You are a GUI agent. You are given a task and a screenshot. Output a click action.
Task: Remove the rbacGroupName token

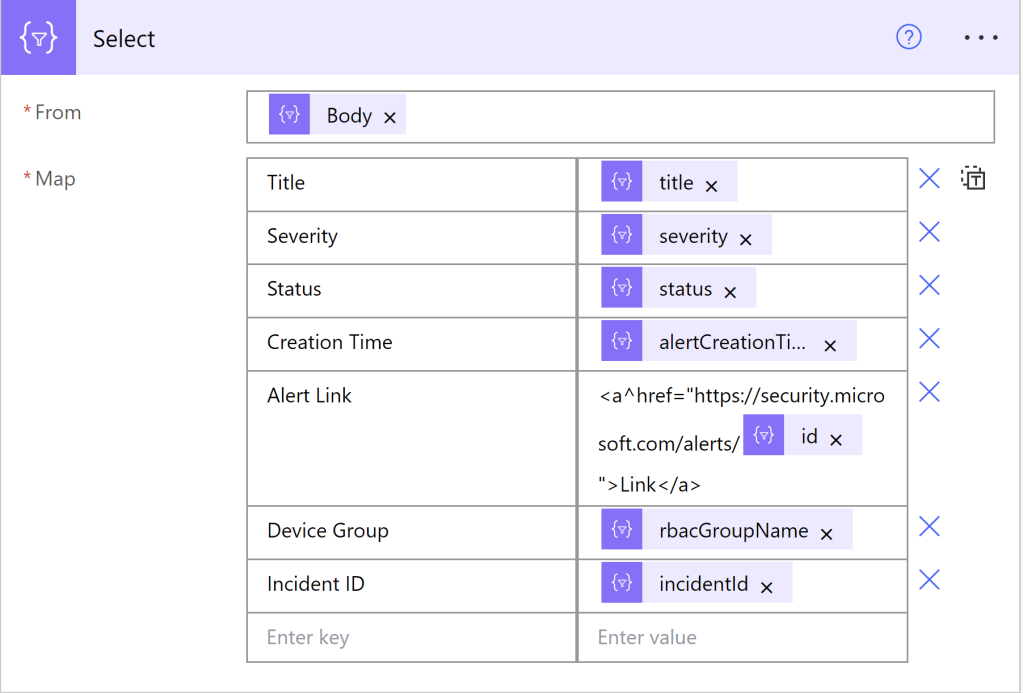[x=826, y=534]
